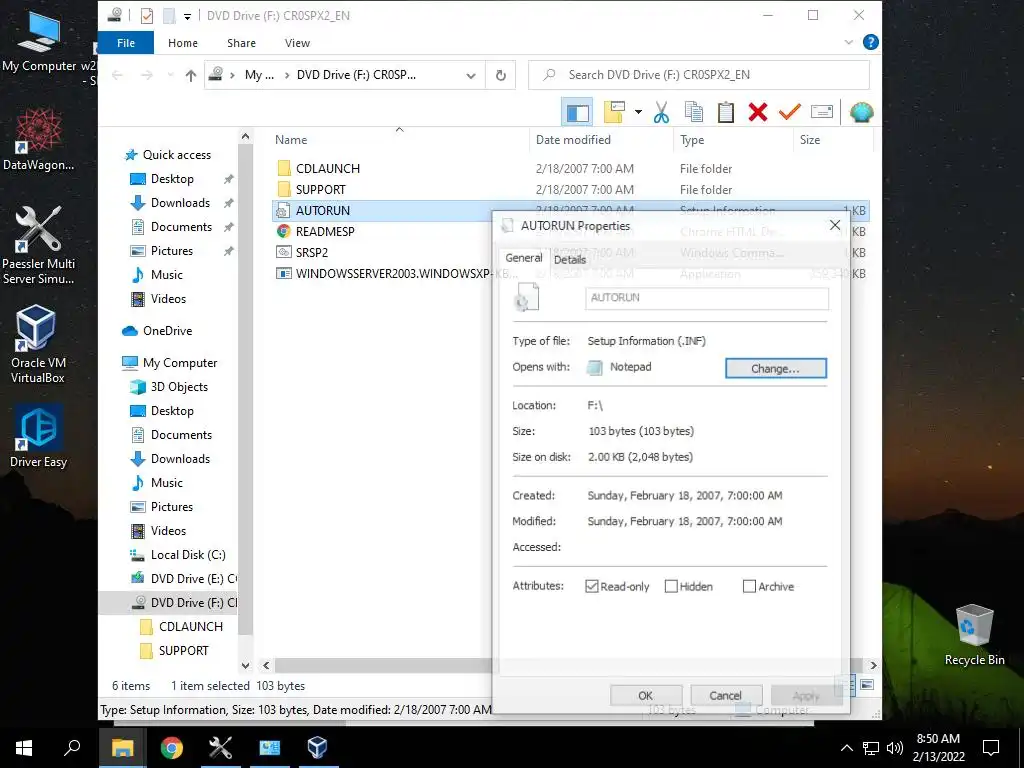
Task: Open the Windows Start menu
Action: [24, 747]
